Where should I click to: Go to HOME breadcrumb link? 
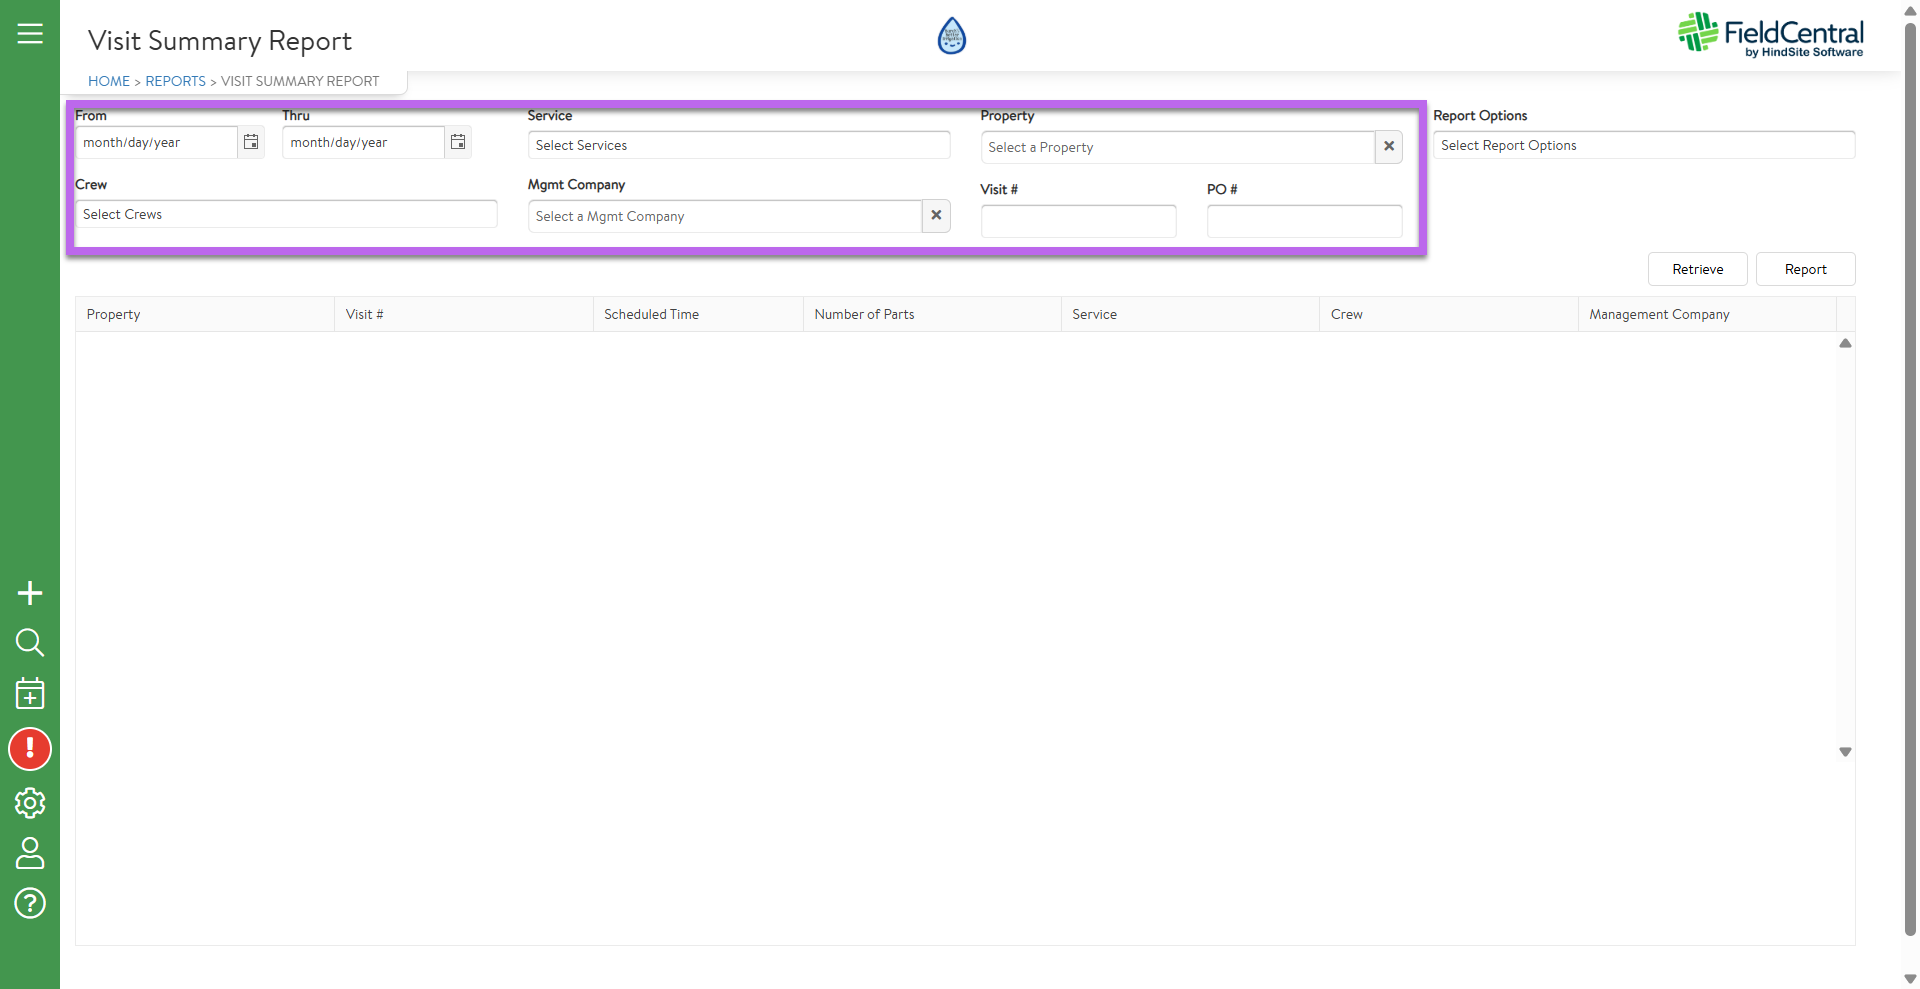coord(109,81)
